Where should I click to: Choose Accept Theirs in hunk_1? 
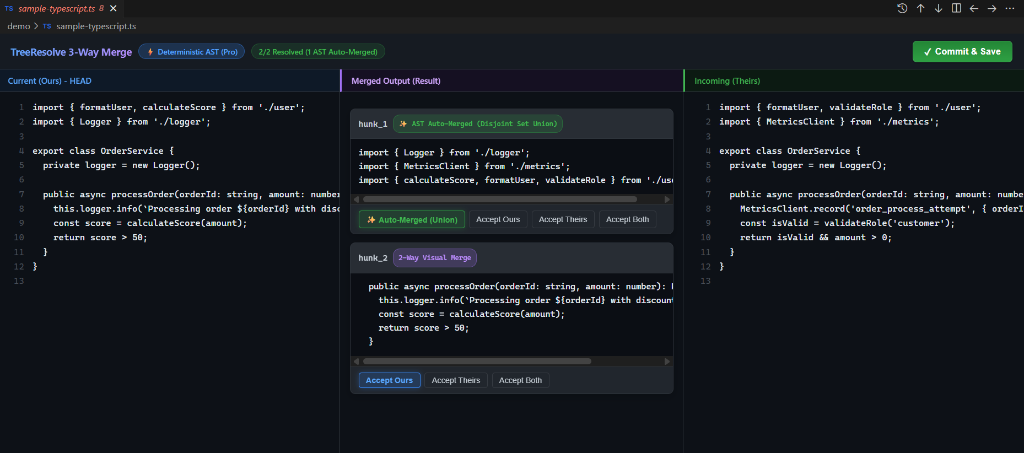pos(562,219)
